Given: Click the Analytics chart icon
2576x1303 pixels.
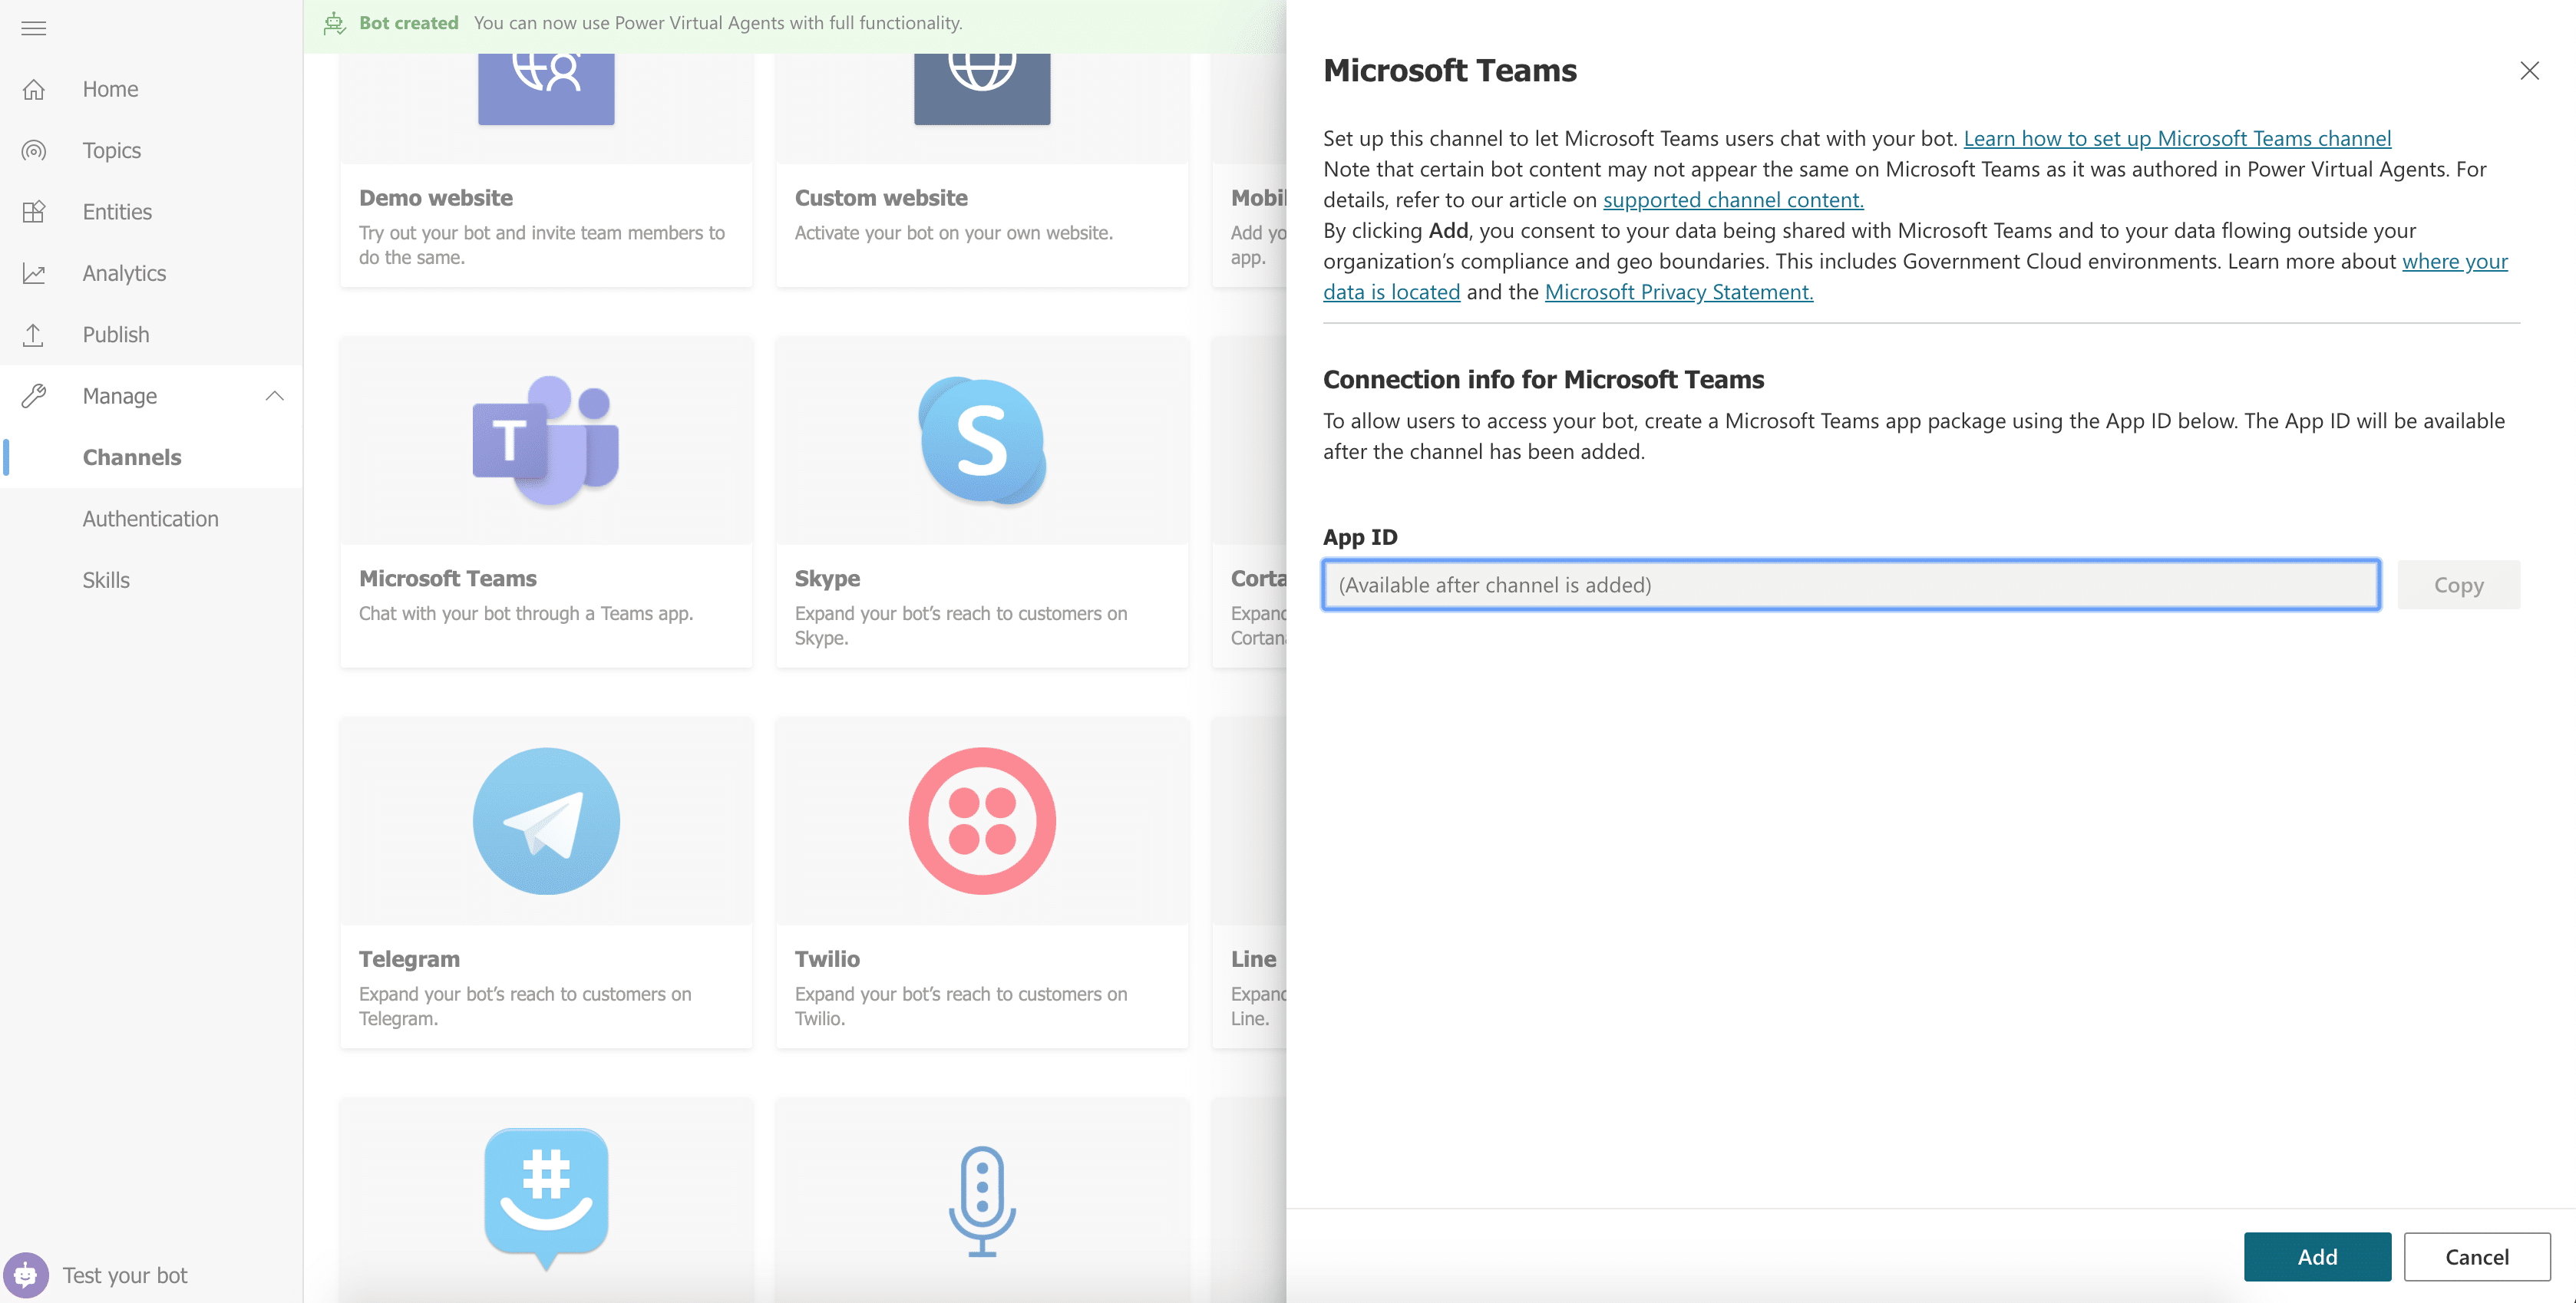Looking at the screenshot, I should pyautogui.click(x=34, y=273).
